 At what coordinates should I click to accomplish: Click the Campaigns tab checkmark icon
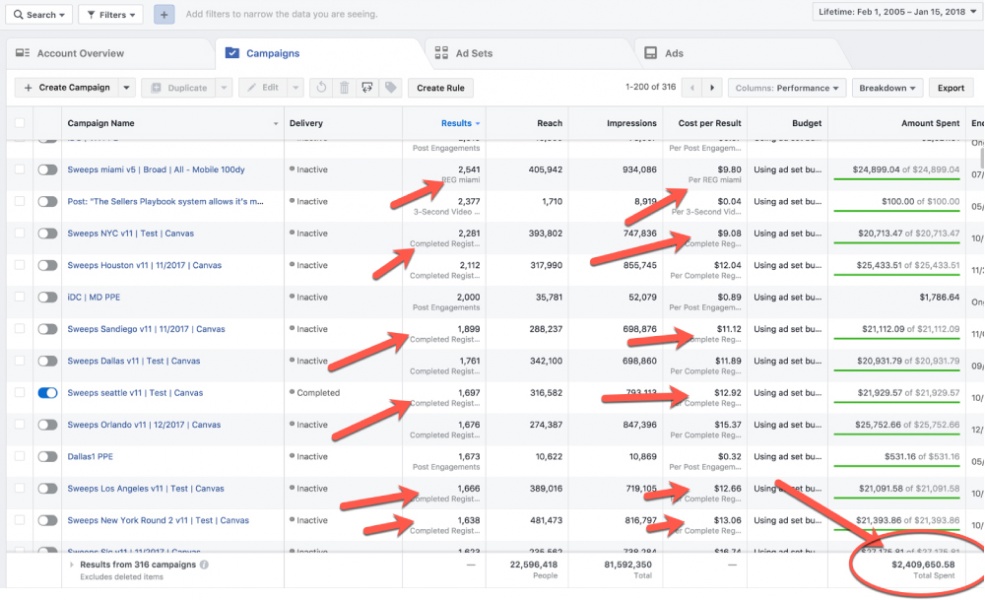click(x=232, y=53)
